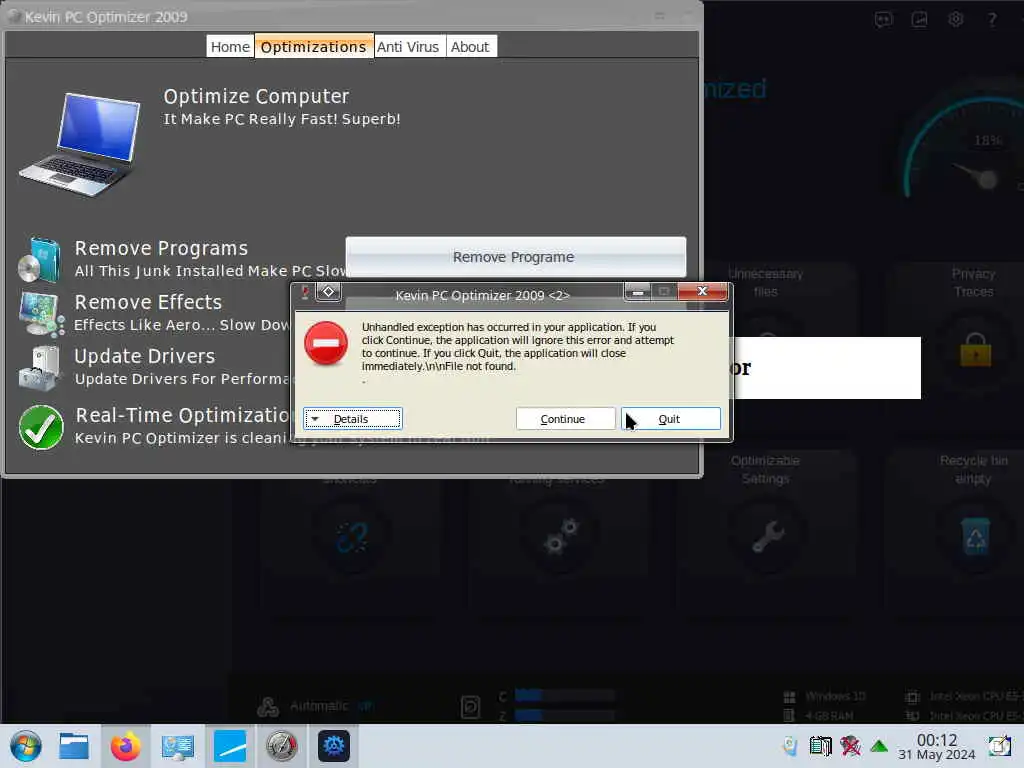Viewport: 1024px width, 768px height.
Task: Minimize the Kevin PC Optimizer error dialog
Action: 637,291
